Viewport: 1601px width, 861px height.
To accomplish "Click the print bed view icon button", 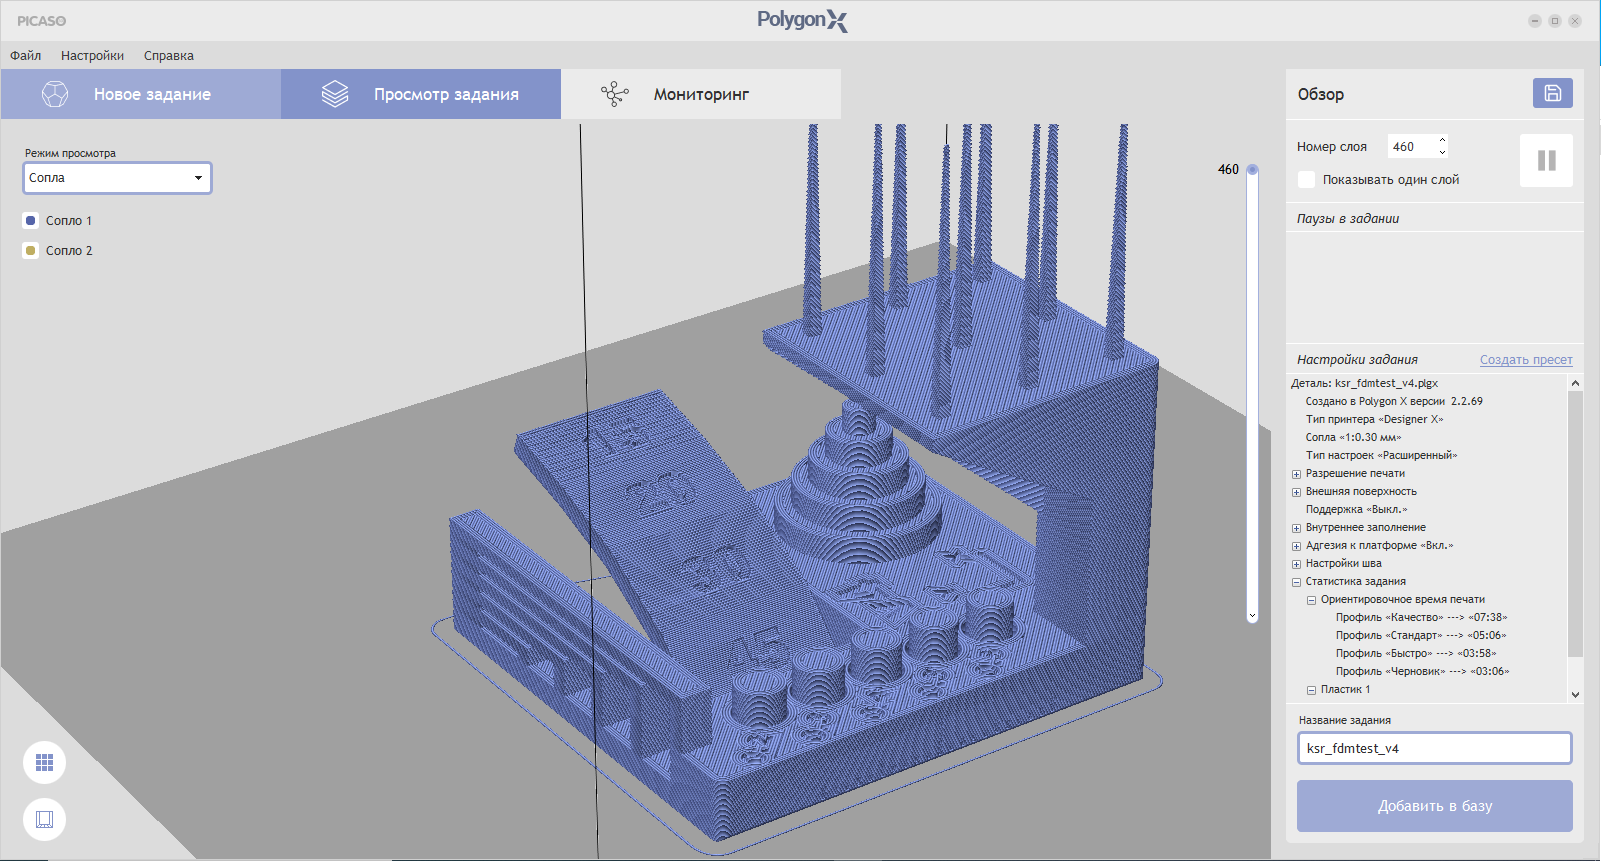I will 44,820.
